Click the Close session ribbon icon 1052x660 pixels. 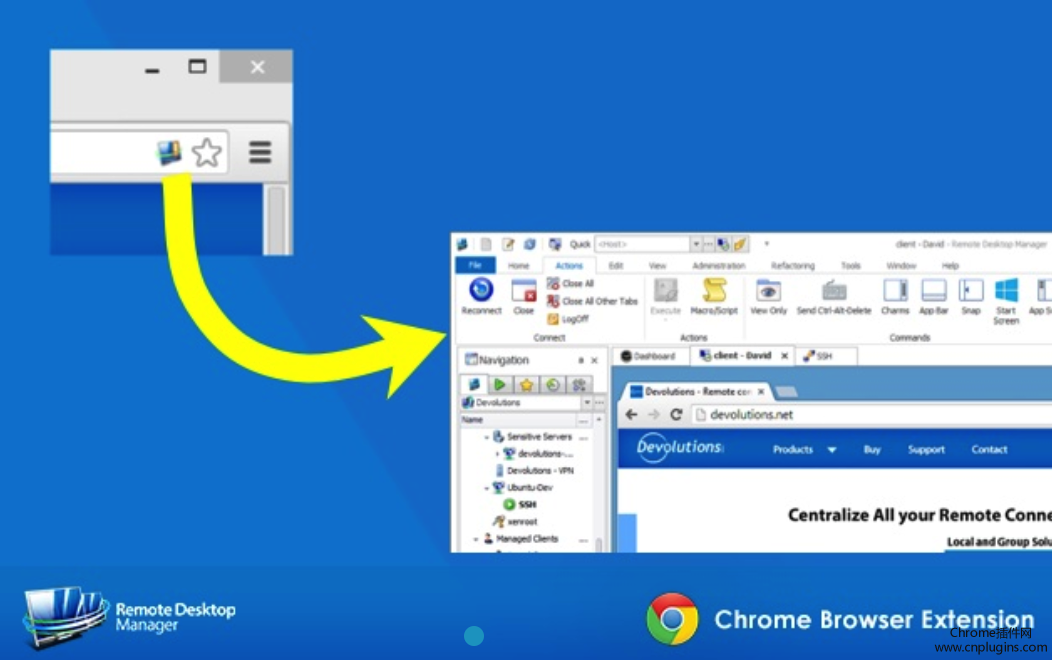tap(523, 296)
